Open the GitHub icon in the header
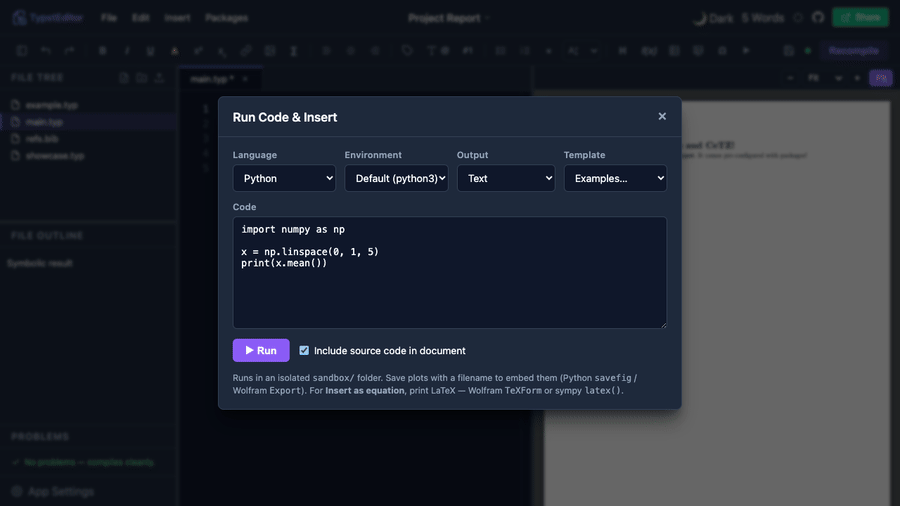 (818, 18)
